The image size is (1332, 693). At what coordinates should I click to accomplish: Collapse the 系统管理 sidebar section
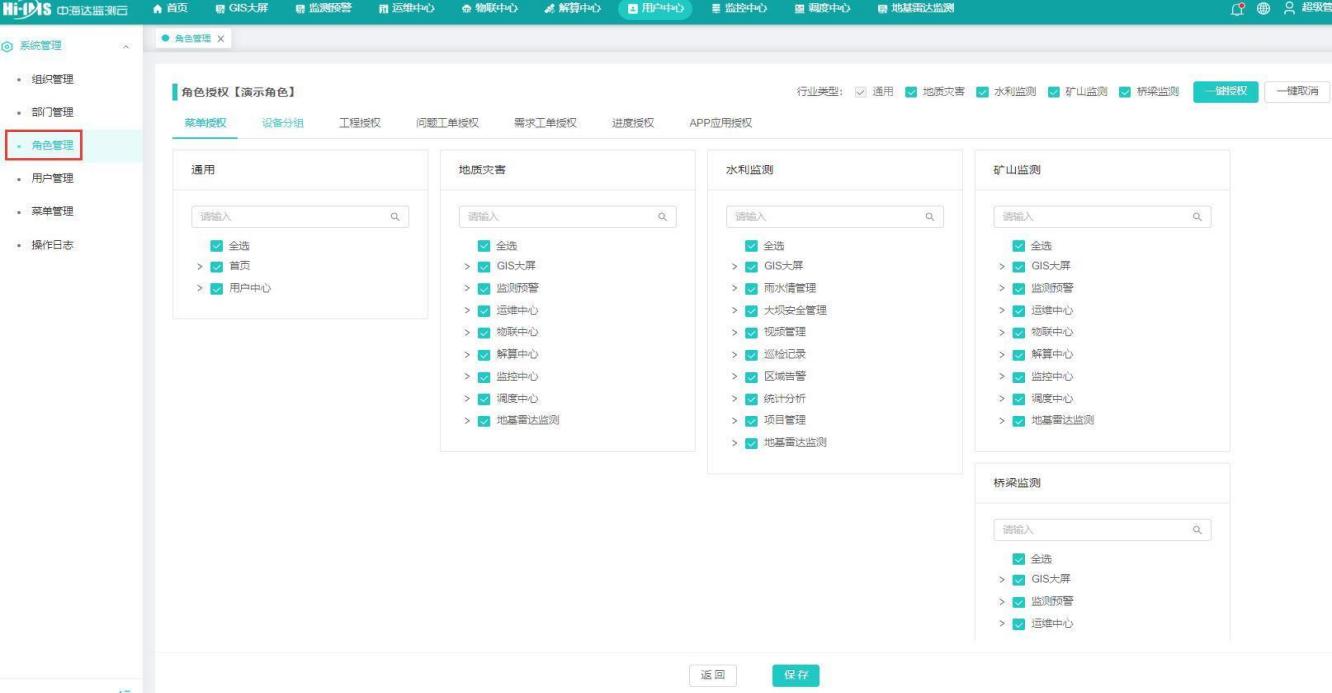tap(125, 47)
